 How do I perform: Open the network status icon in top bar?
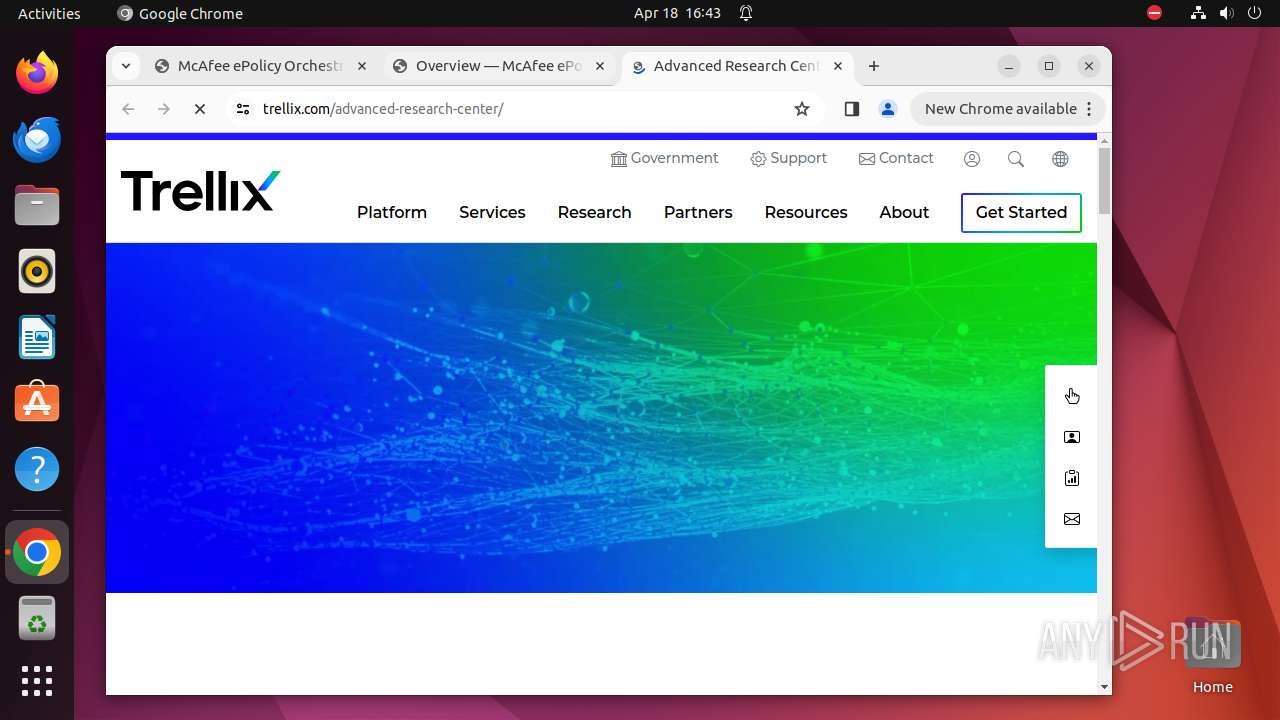[x=1198, y=13]
